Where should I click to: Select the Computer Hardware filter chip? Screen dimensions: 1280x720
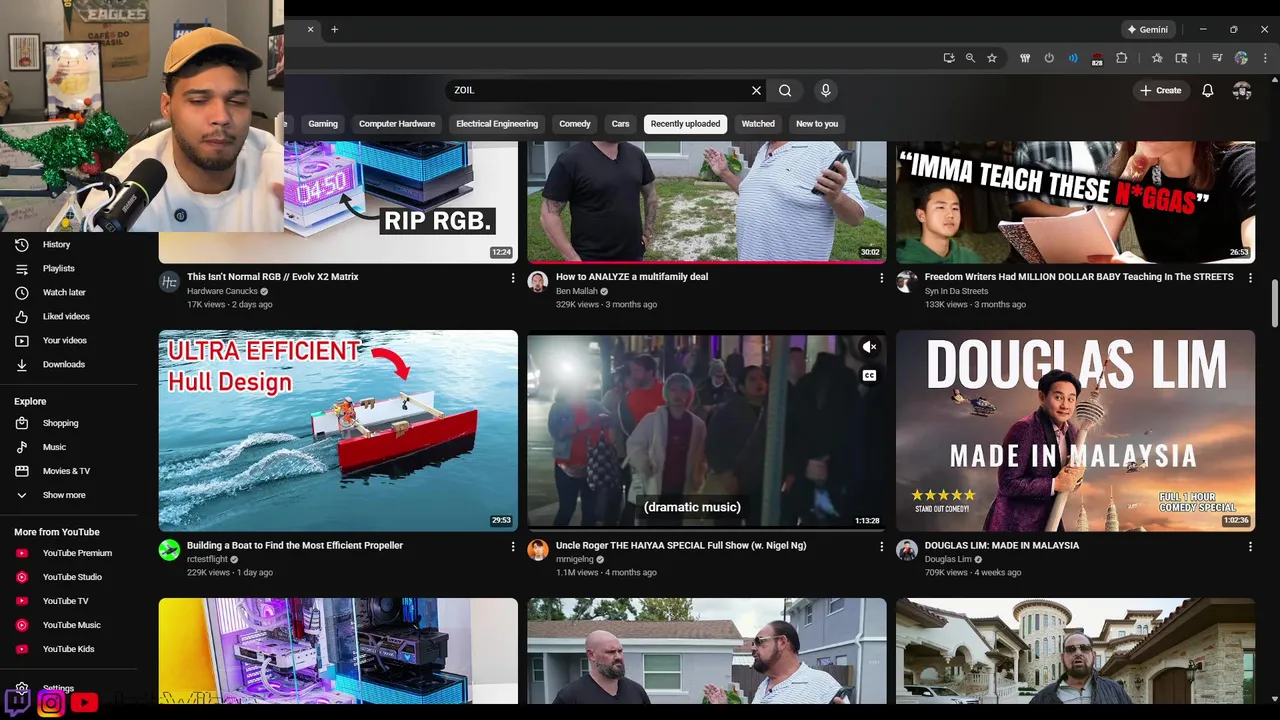(397, 124)
